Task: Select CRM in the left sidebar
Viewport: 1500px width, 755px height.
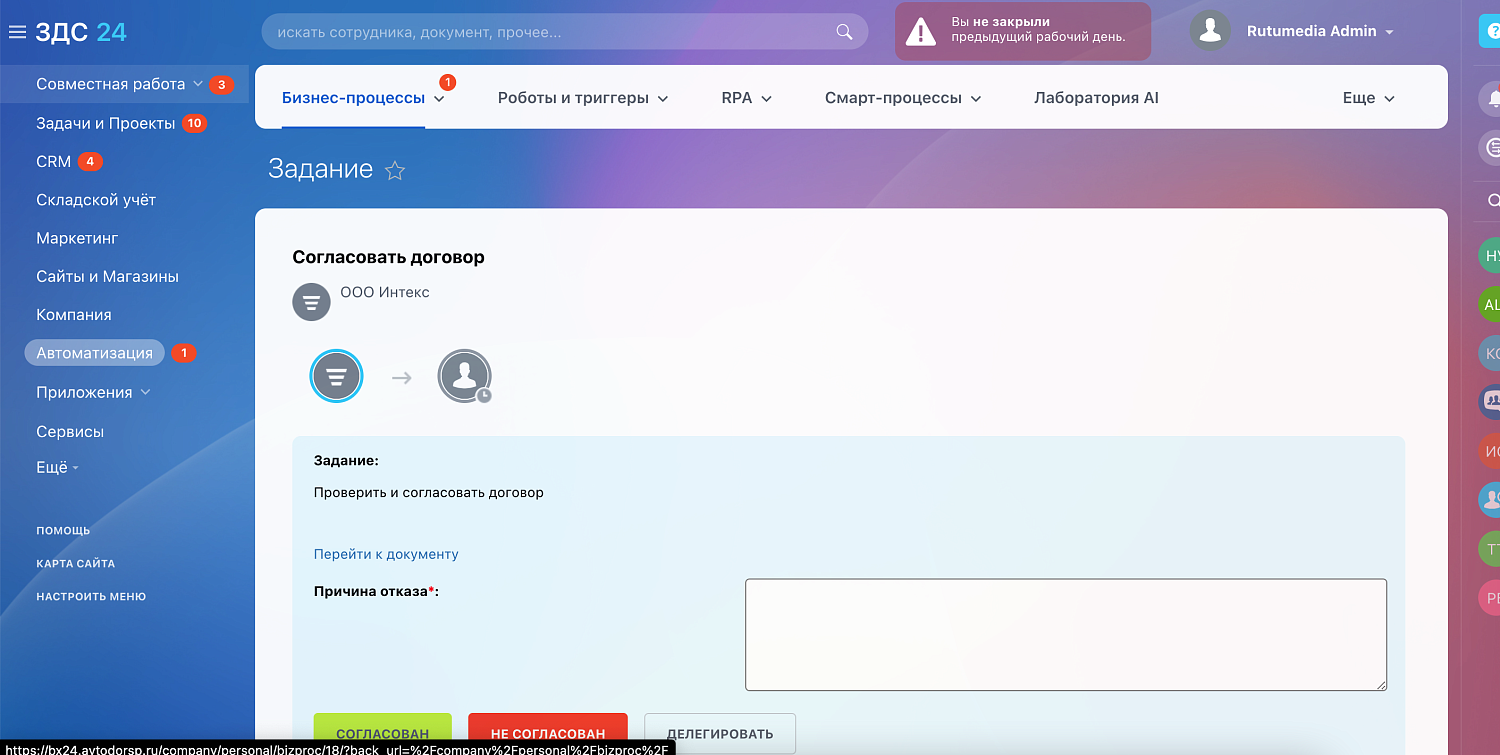Action: (55, 161)
